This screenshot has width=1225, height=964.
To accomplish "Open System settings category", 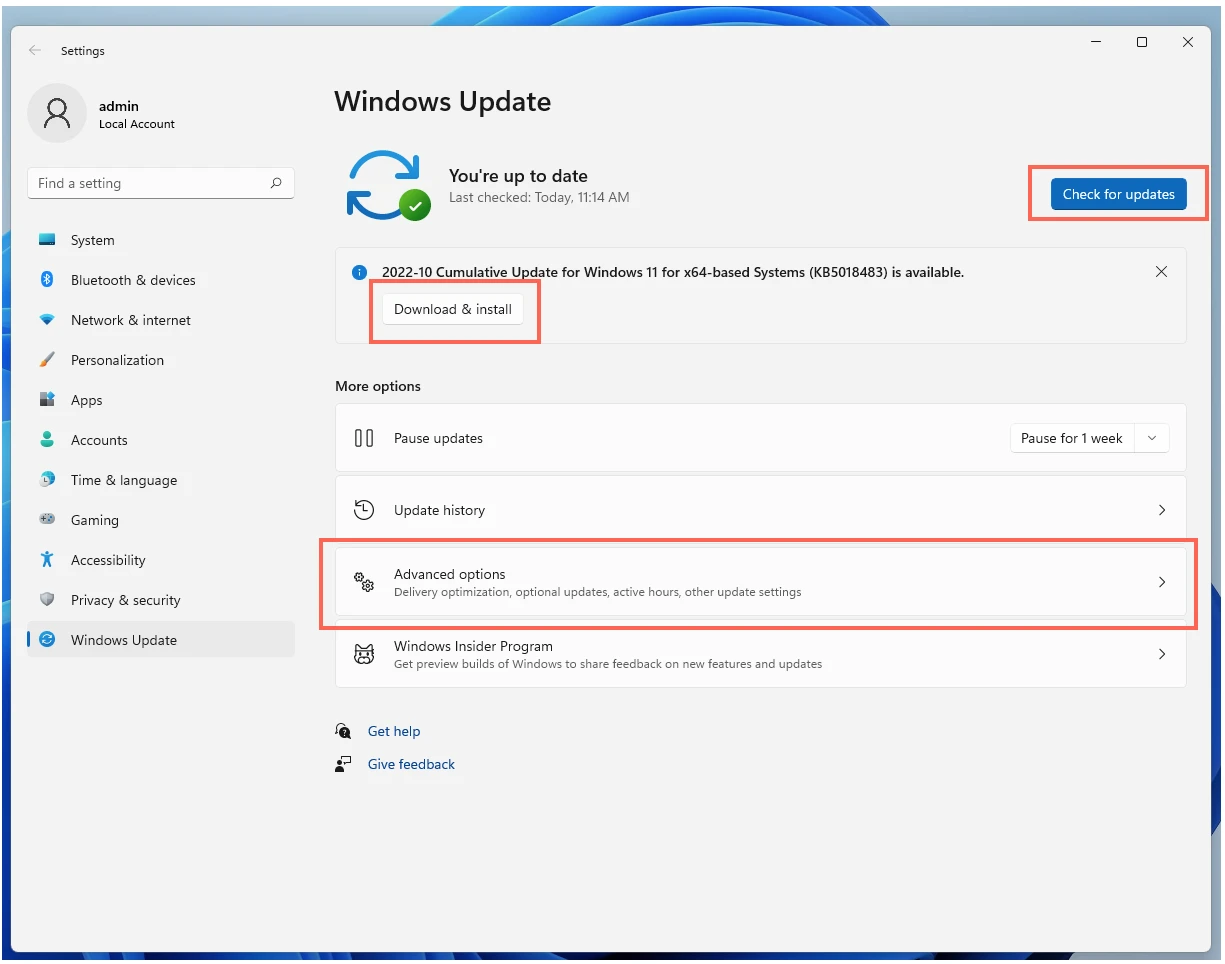I will coord(161,240).
